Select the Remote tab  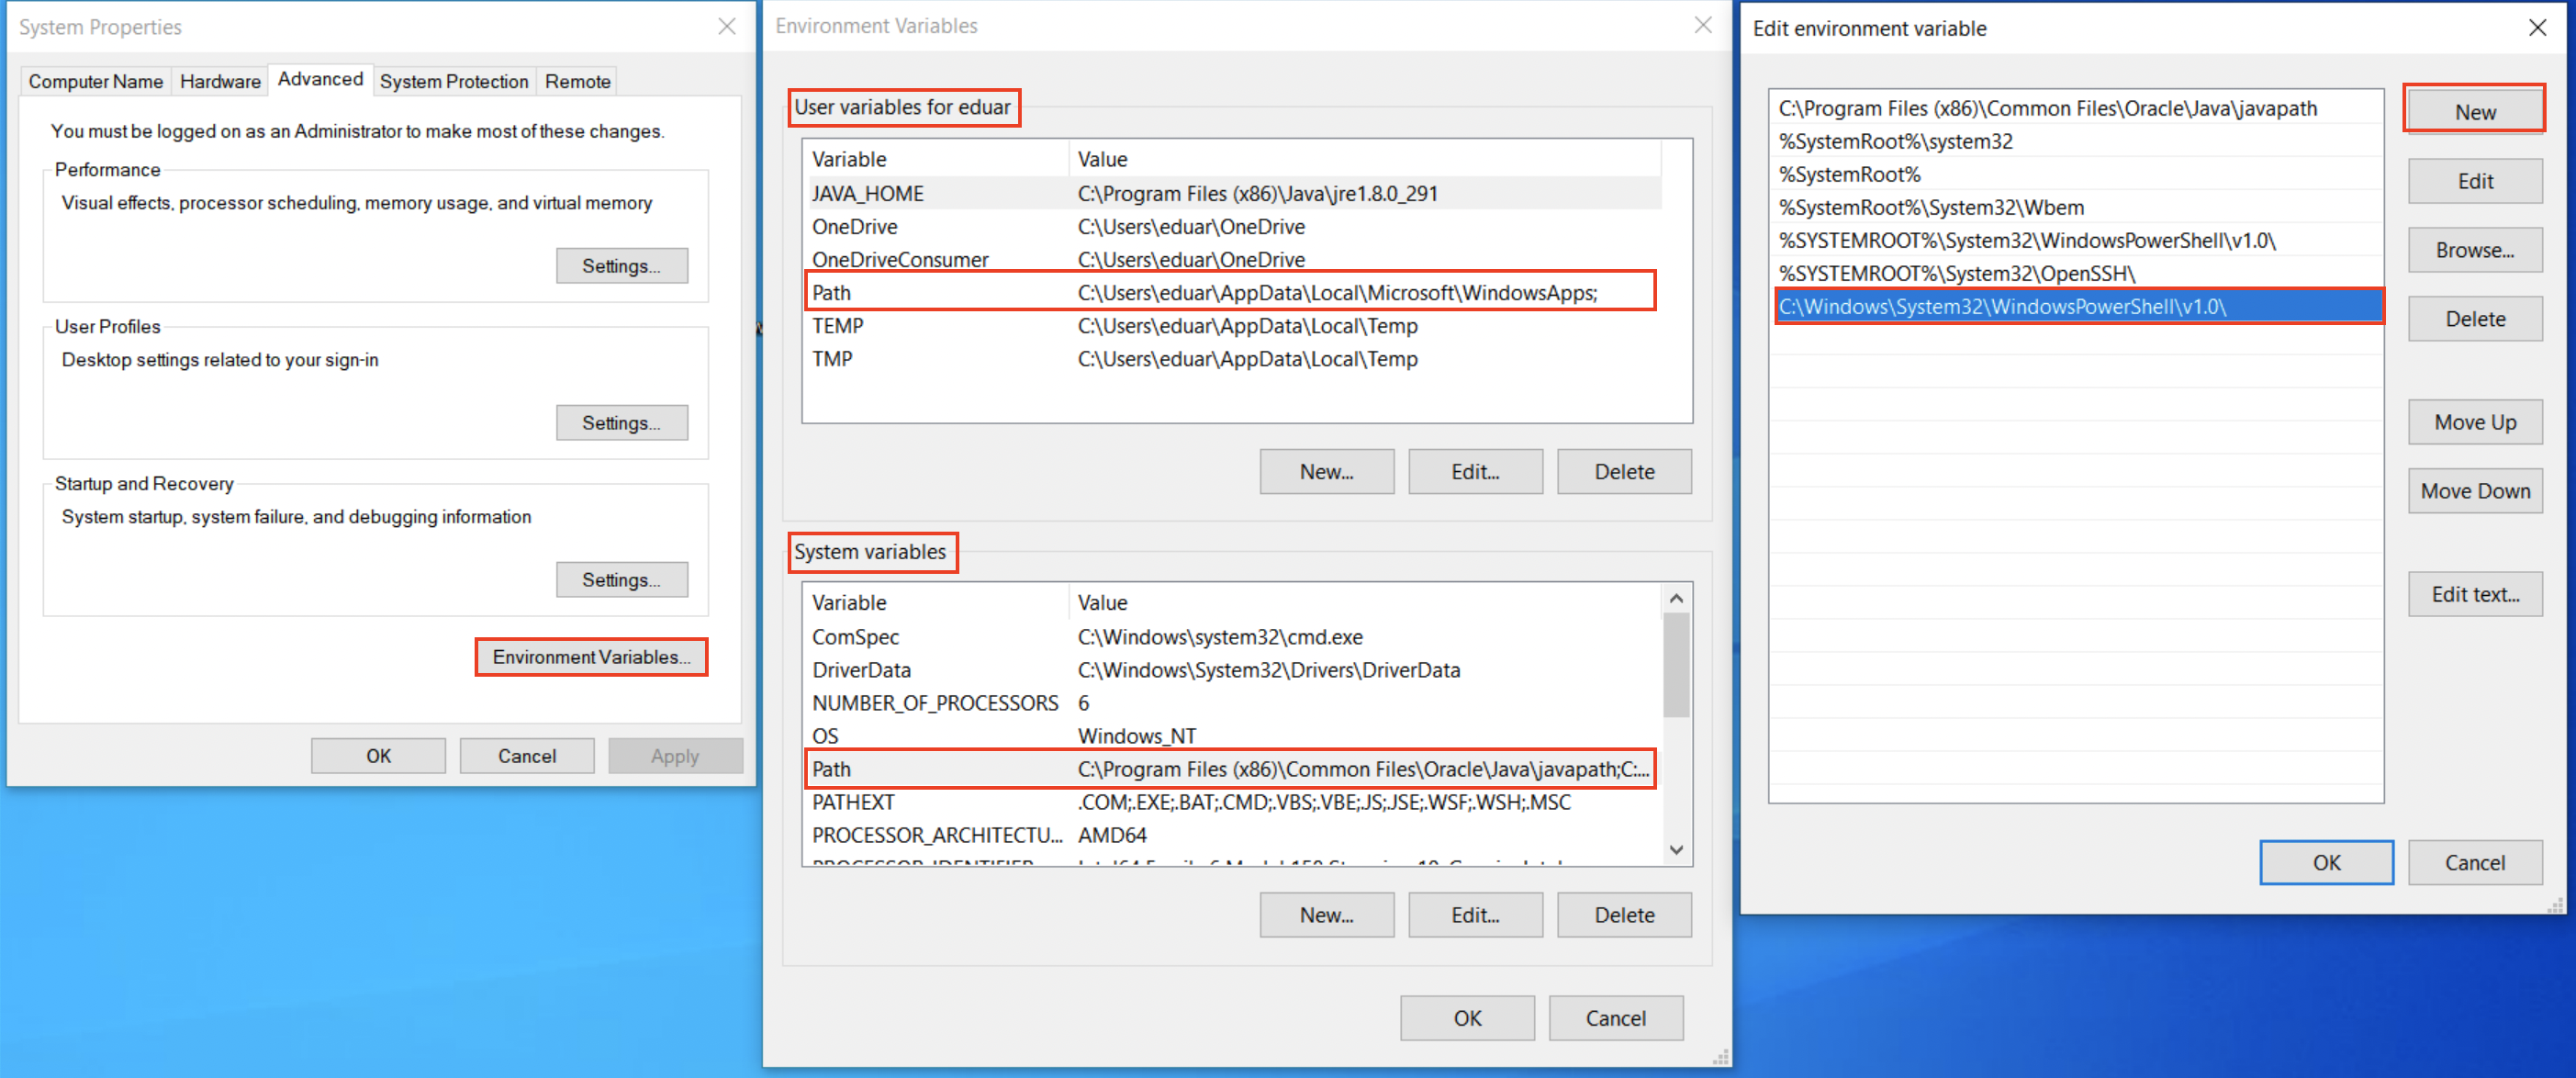(577, 81)
